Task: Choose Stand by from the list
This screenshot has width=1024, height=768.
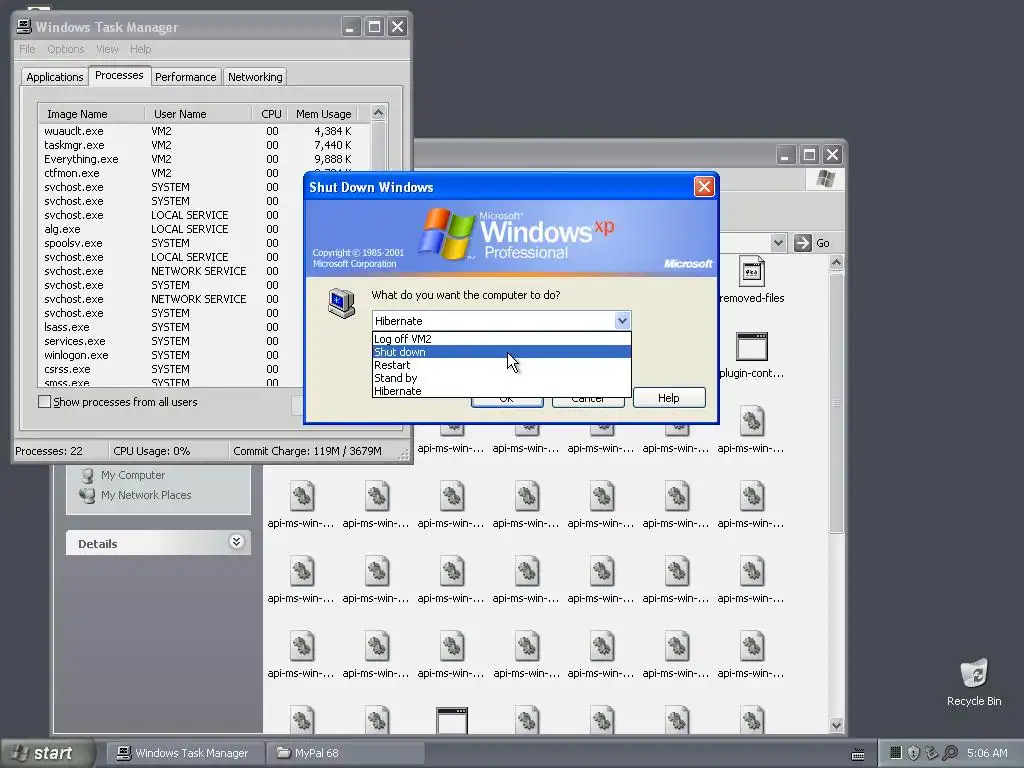Action: (502, 378)
